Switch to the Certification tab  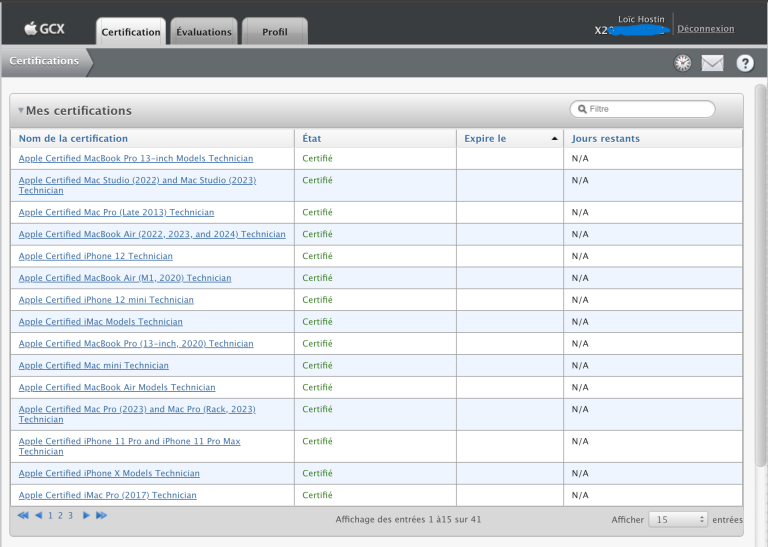click(131, 32)
